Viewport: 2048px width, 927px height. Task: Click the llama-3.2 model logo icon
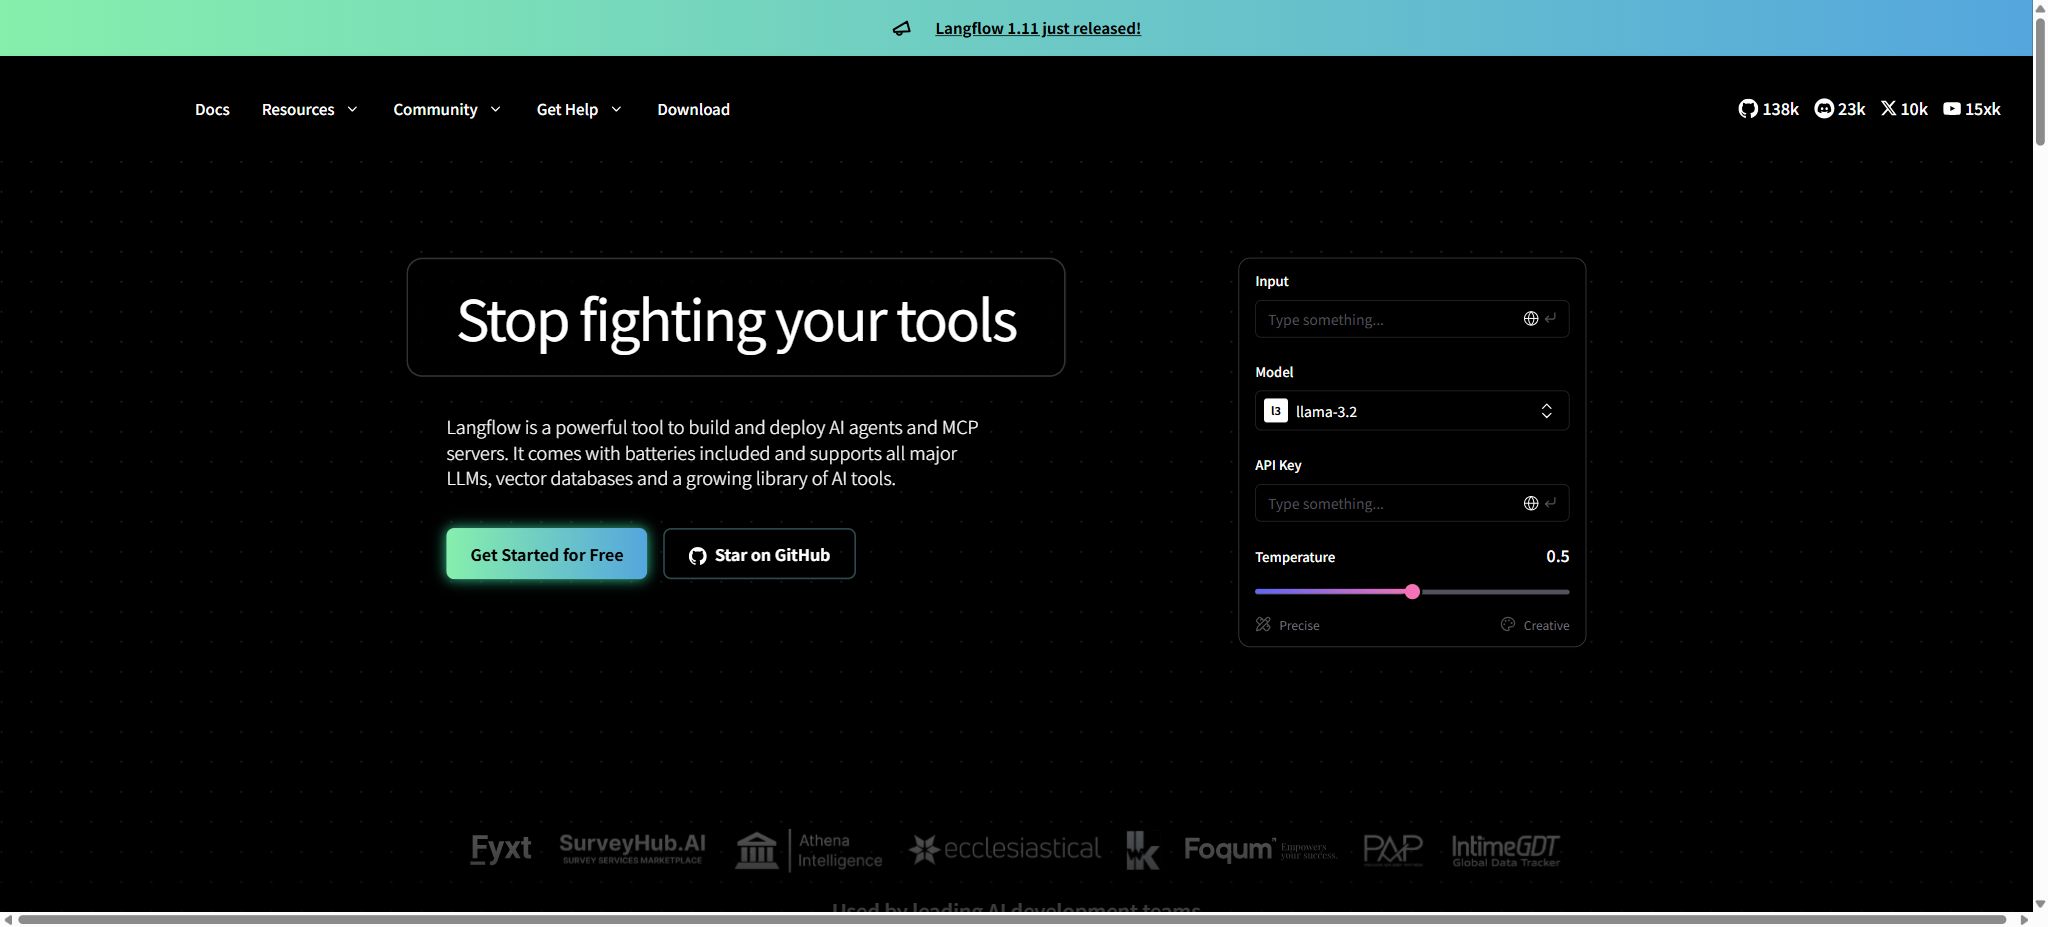[x=1276, y=411]
